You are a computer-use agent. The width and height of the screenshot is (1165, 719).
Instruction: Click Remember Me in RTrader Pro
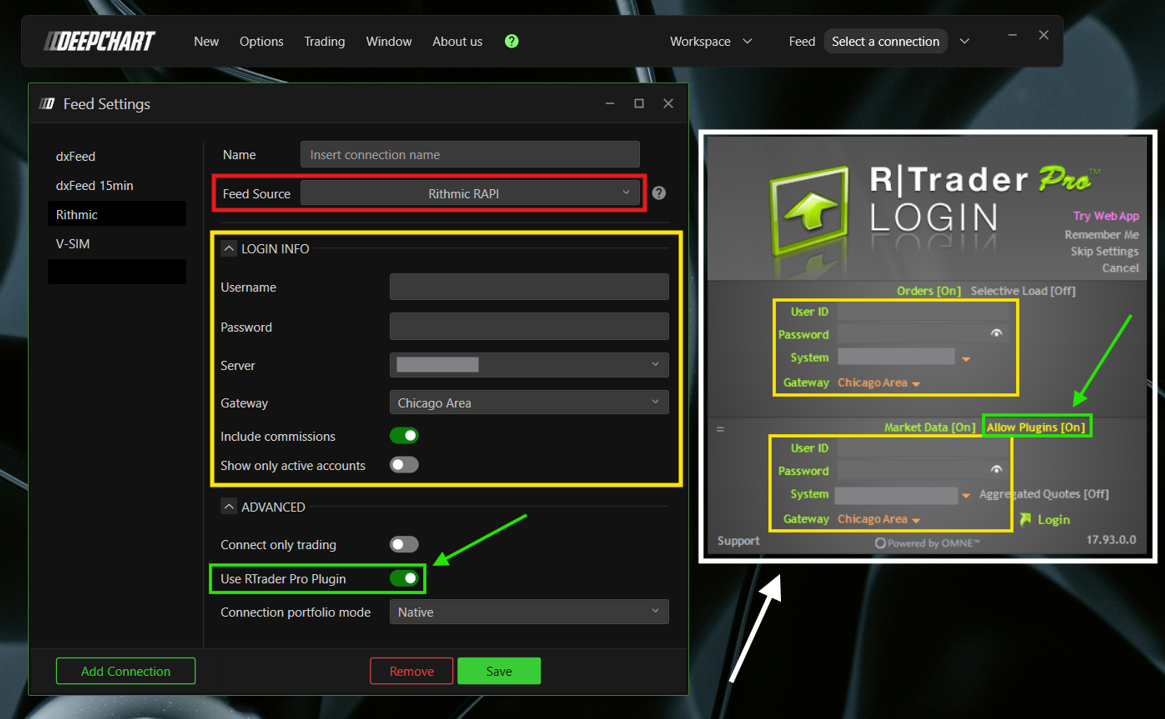pyautogui.click(x=1101, y=235)
